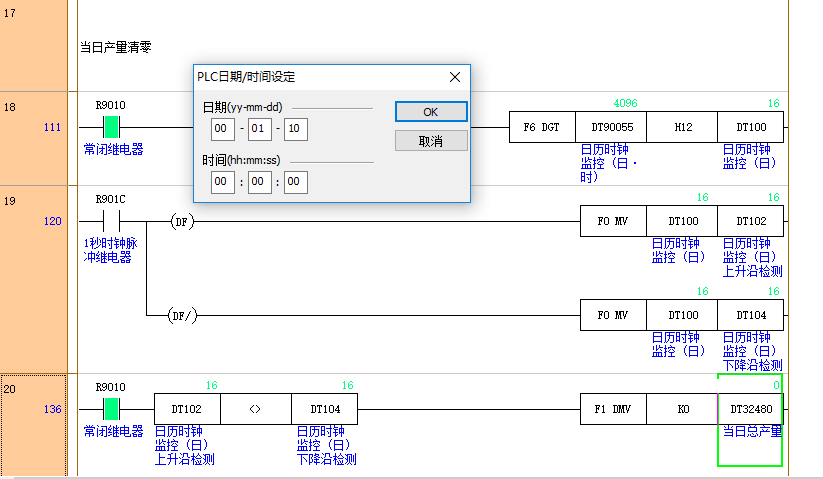Click the 取消 cancel button
Screen dimensions: 823x479
tap(431, 141)
